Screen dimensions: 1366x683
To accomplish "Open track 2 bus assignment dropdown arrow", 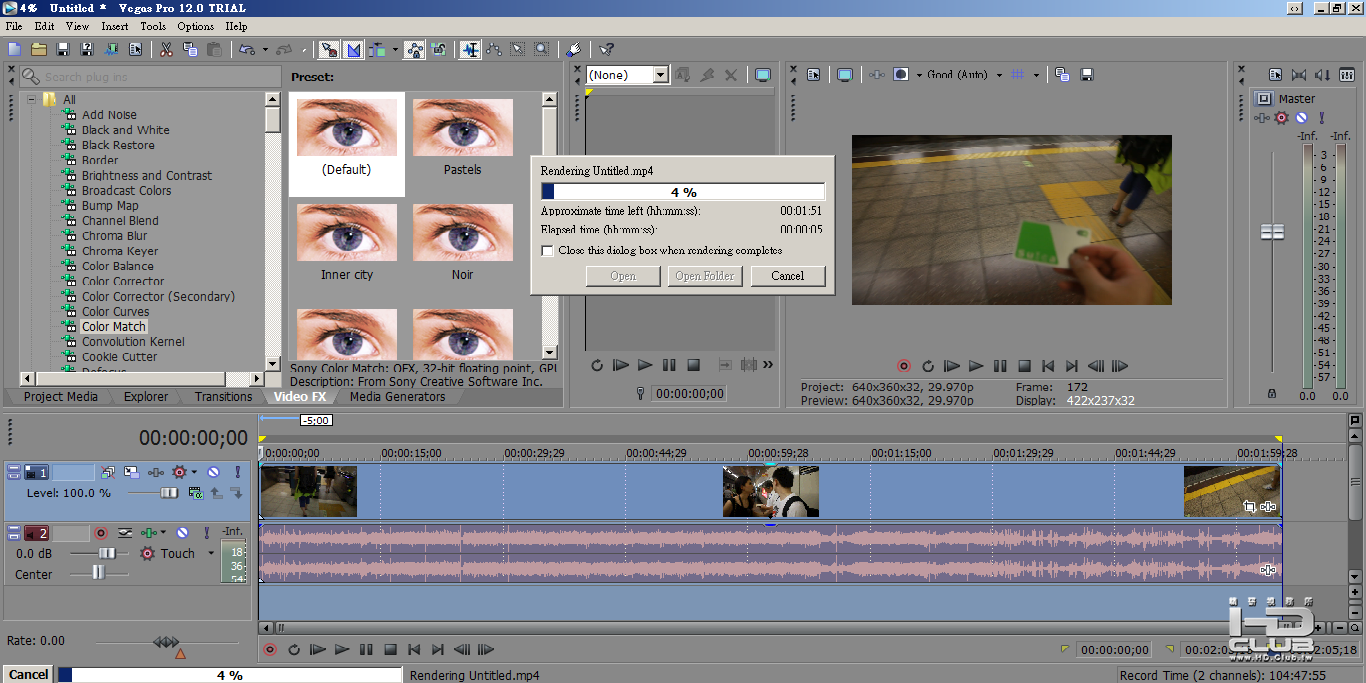I will tap(163, 533).
